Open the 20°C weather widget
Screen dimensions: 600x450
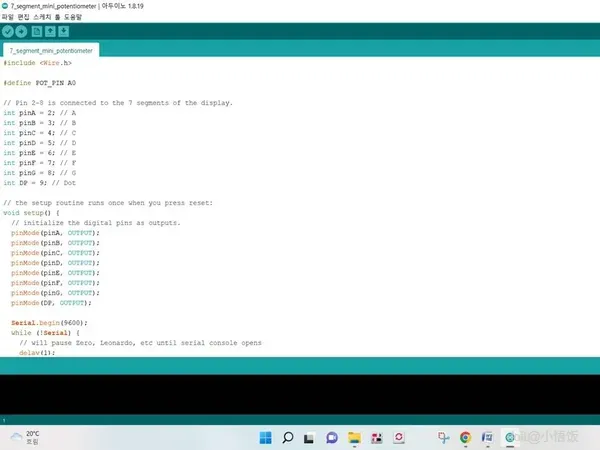pos(25,437)
